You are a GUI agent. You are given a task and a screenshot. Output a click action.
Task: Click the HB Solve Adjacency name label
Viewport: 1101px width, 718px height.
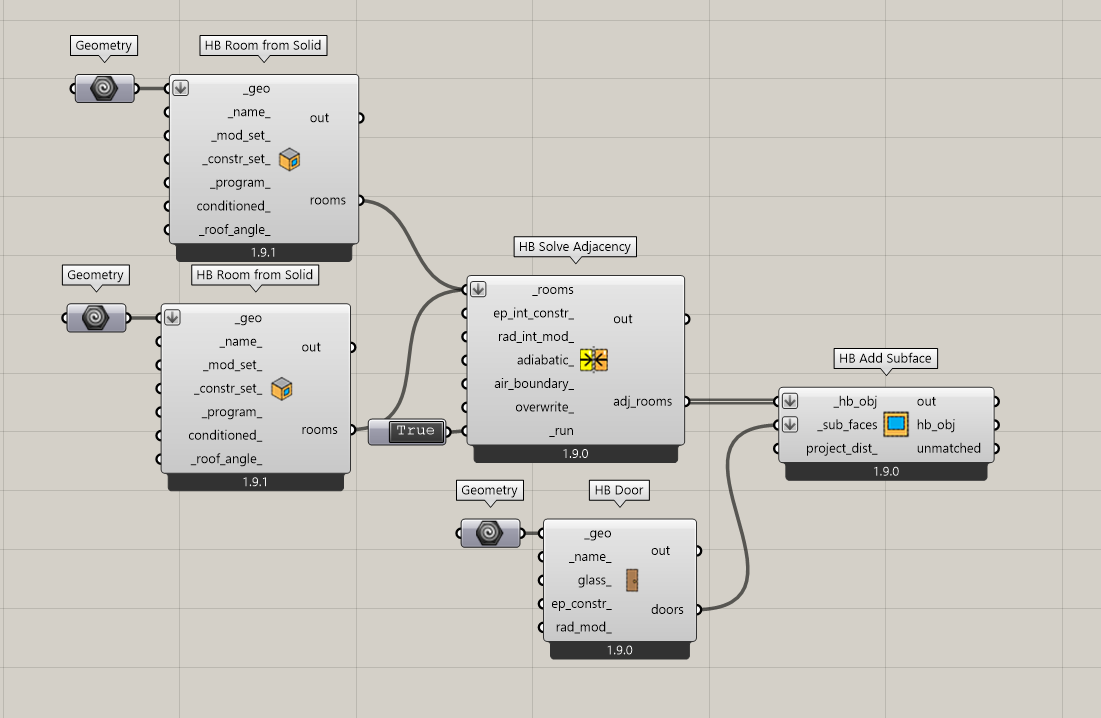click(575, 247)
